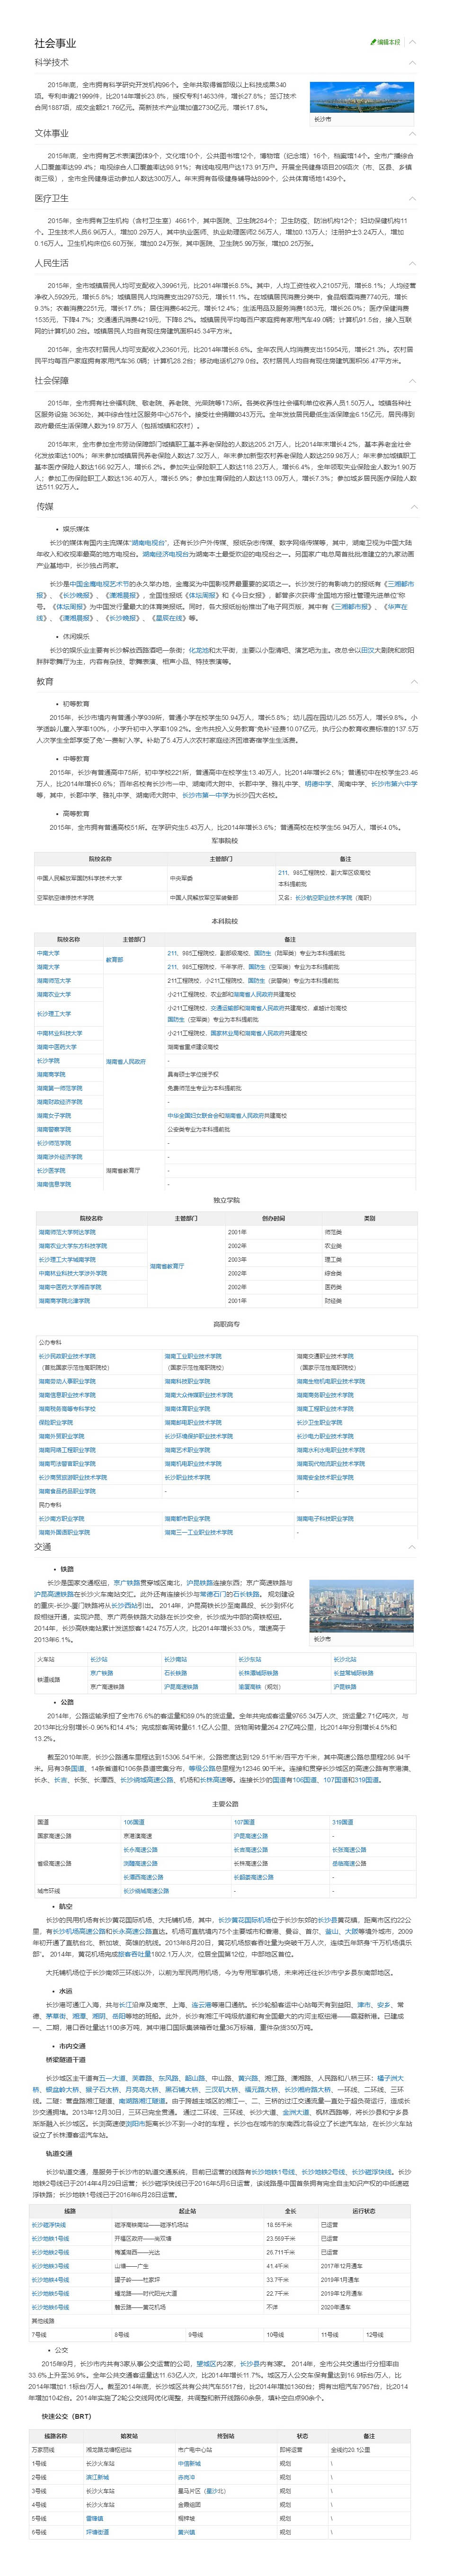453x2576 pixels.
Task: Open 湖南师范大学树达学院 in 独立学院 table
Action: pos(67,1232)
